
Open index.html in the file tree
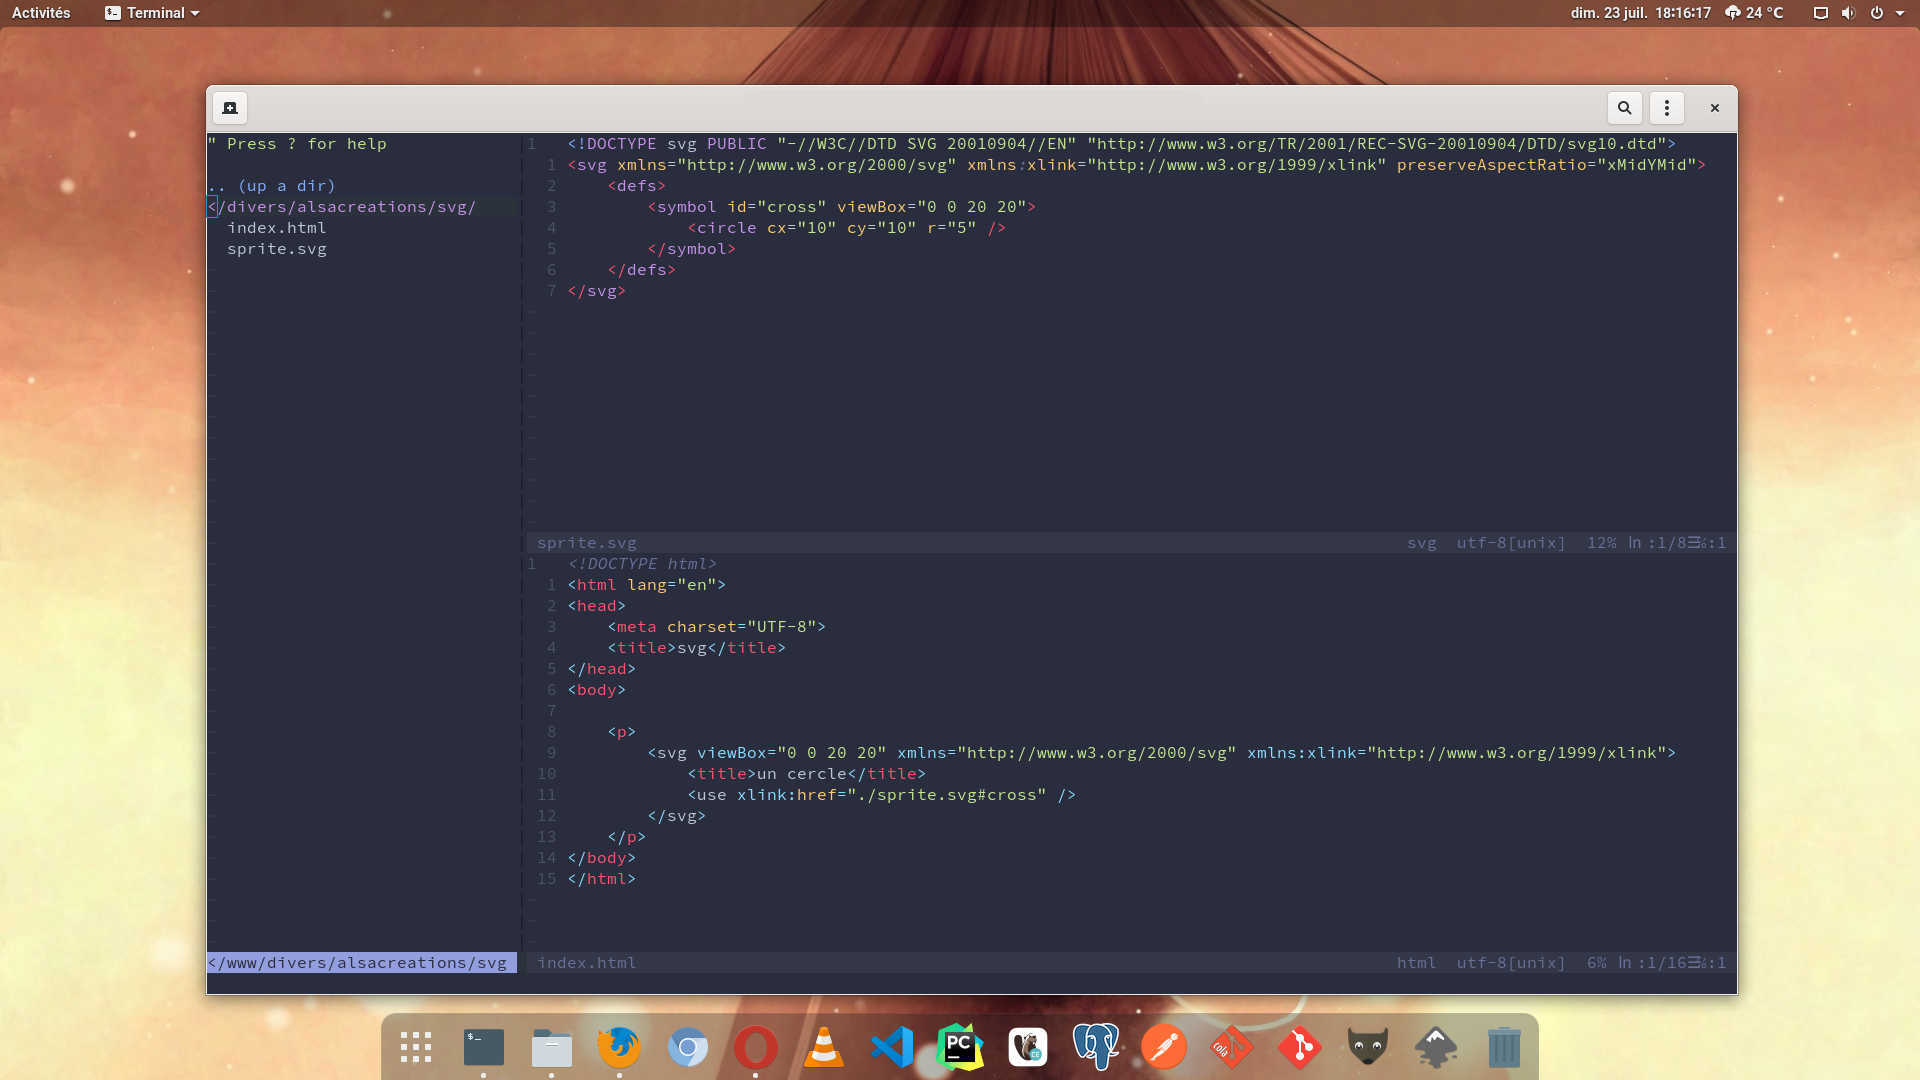tap(276, 228)
